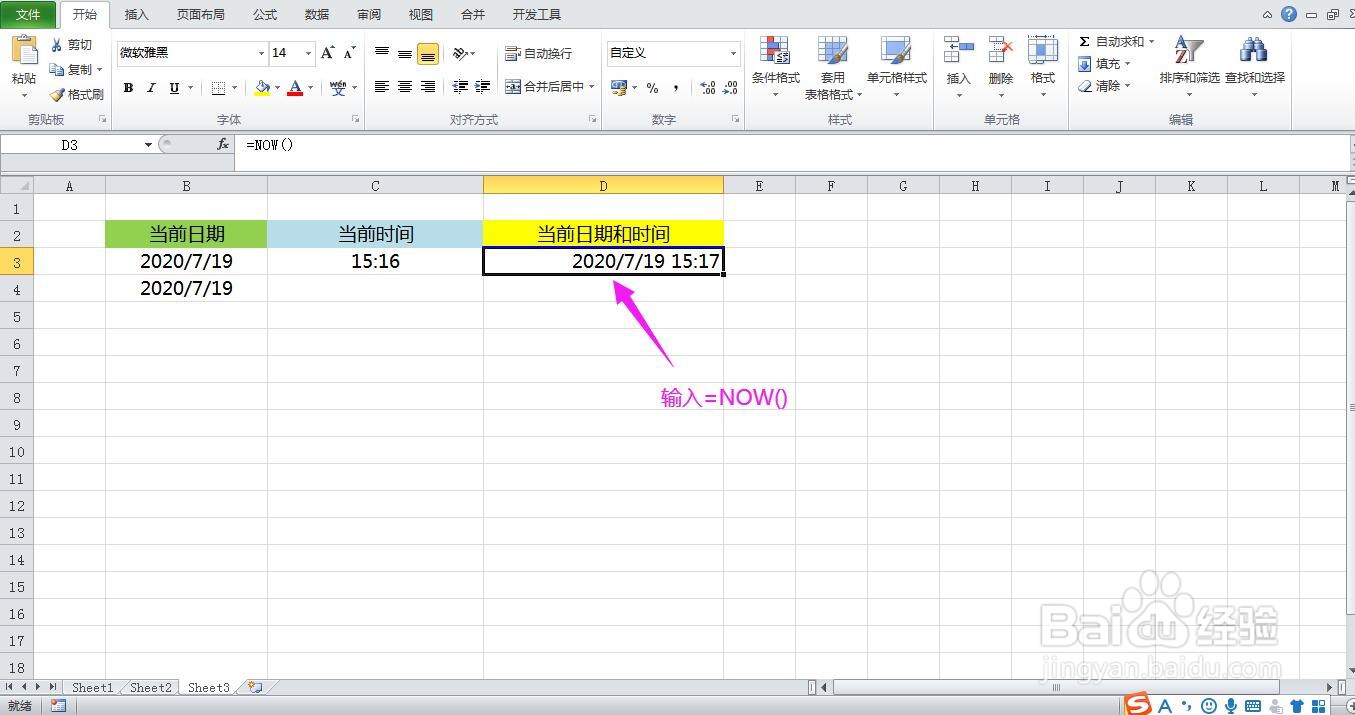1355x715 pixels.
Task: Open fill color dropdown arrow
Action: coord(277,88)
